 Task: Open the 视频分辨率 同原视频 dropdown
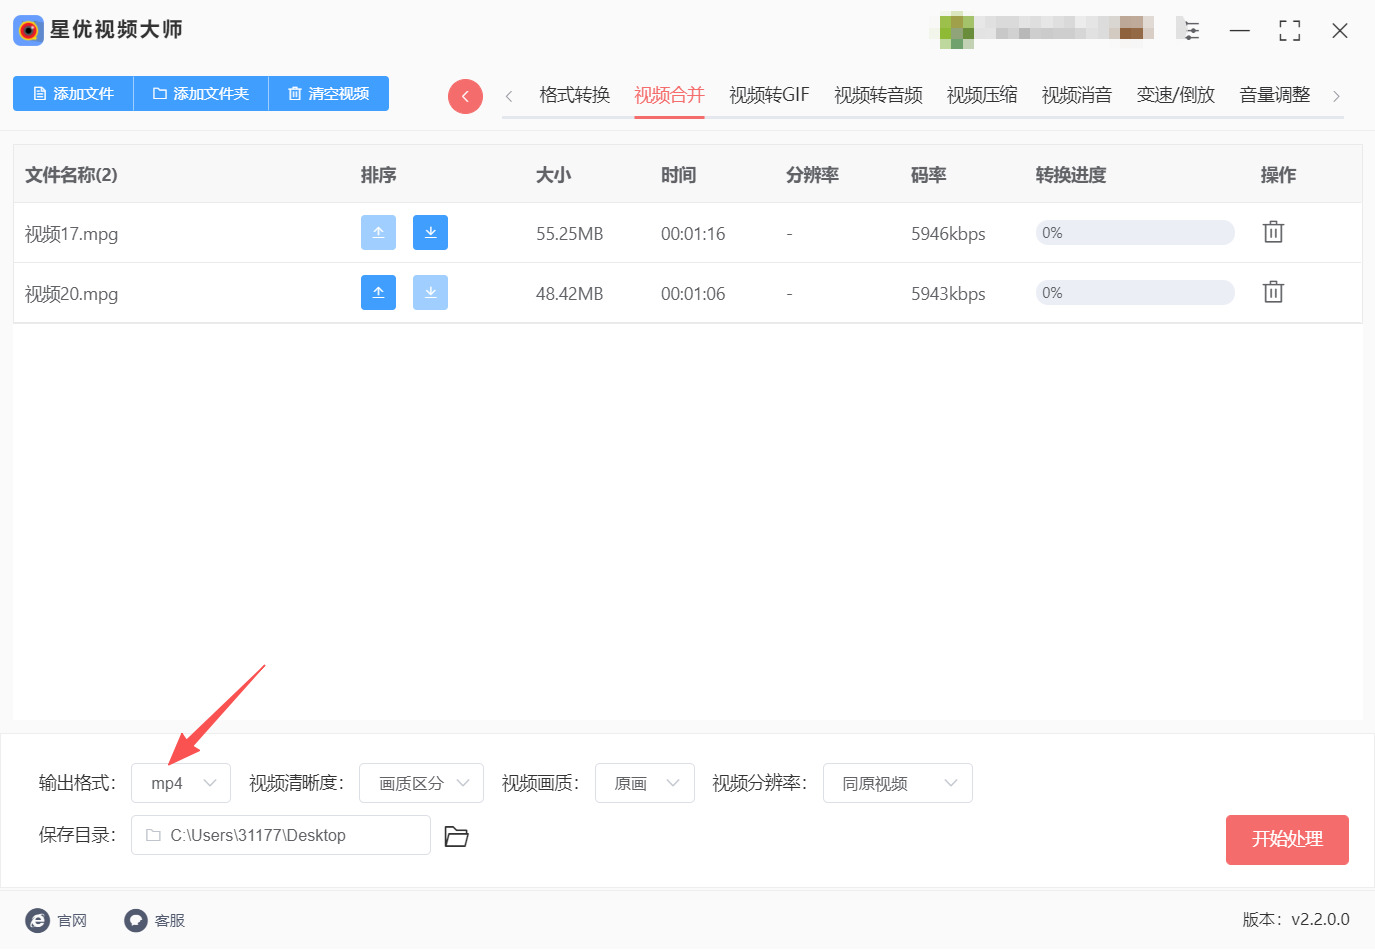click(x=897, y=783)
